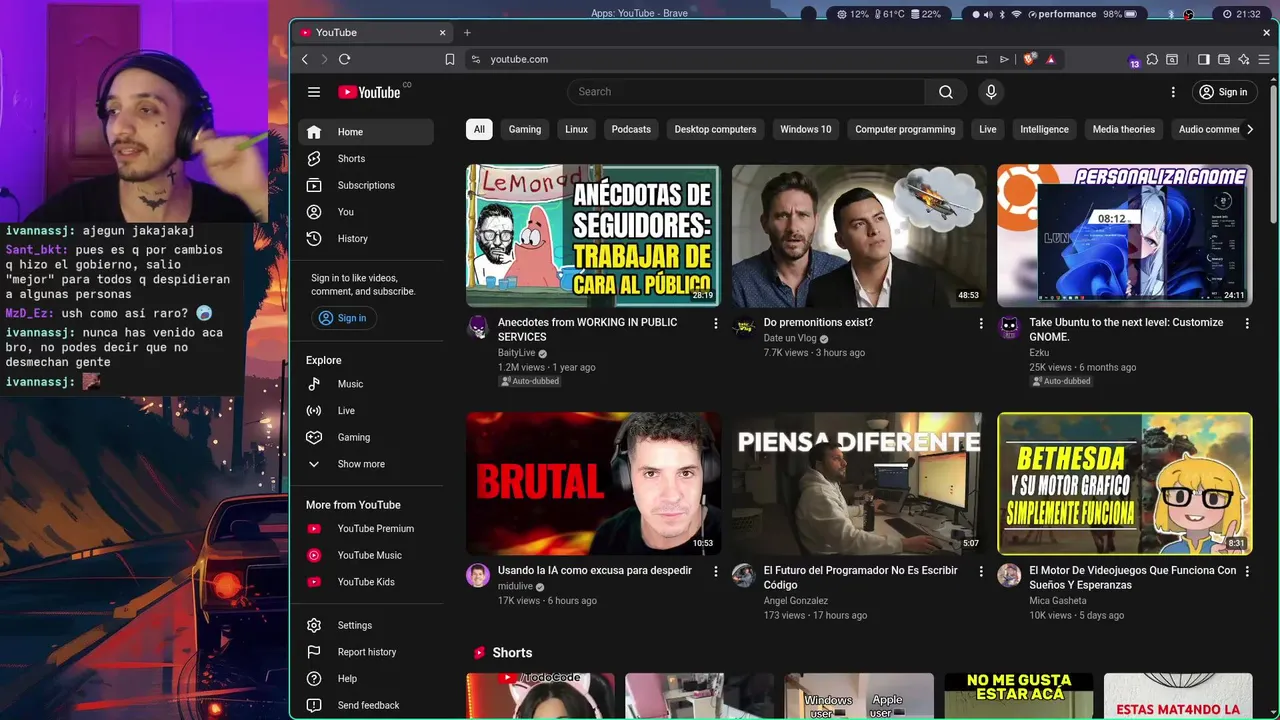Click the volume icon in top bar
1280x720 pixels.
point(987,14)
